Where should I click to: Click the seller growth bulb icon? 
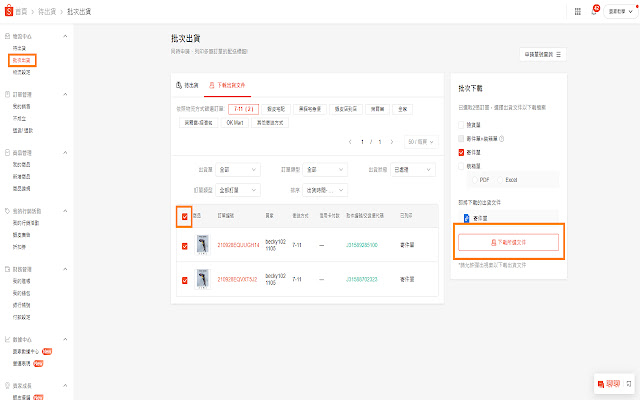(7, 385)
